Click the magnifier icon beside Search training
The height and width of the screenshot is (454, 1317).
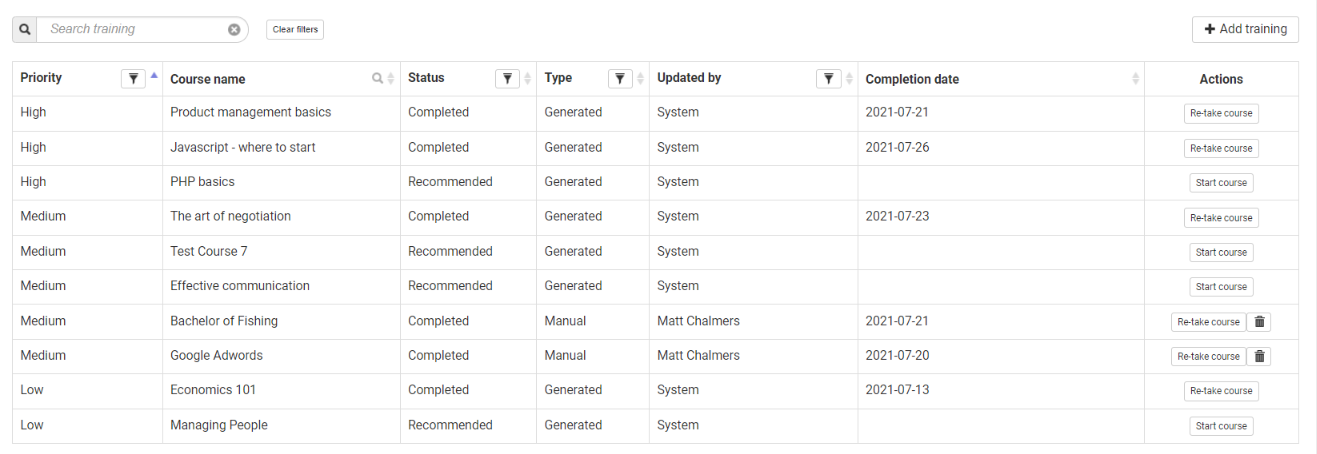click(25, 29)
